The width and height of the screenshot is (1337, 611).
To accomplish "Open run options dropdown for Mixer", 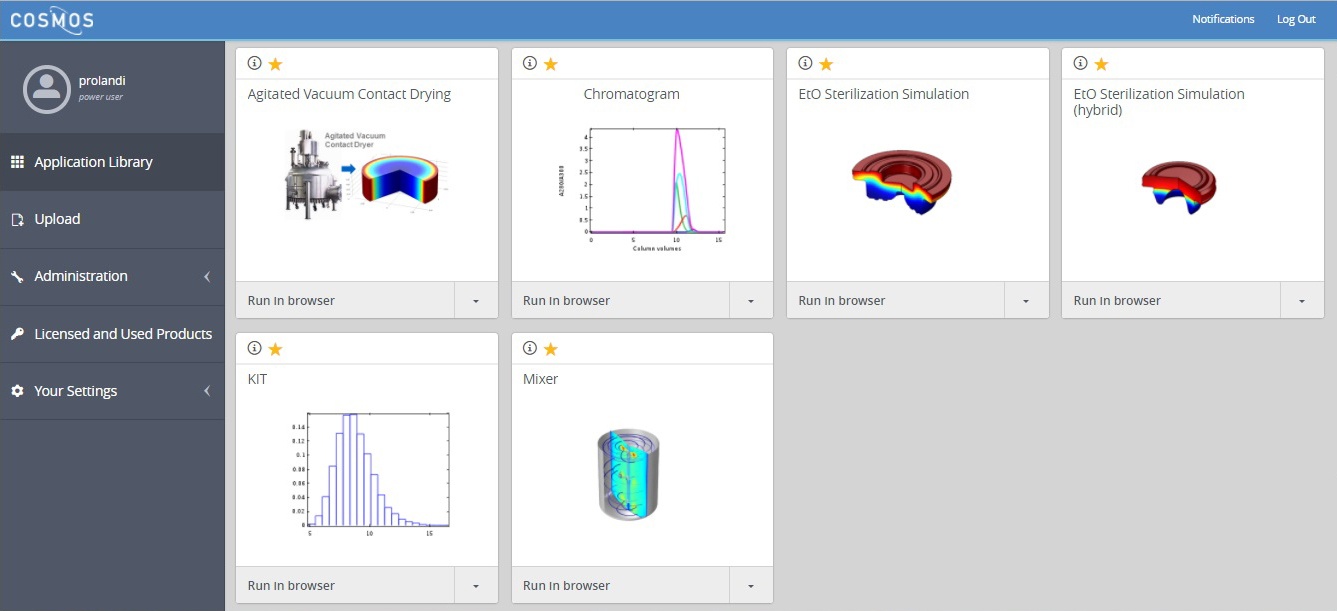I will pos(751,585).
